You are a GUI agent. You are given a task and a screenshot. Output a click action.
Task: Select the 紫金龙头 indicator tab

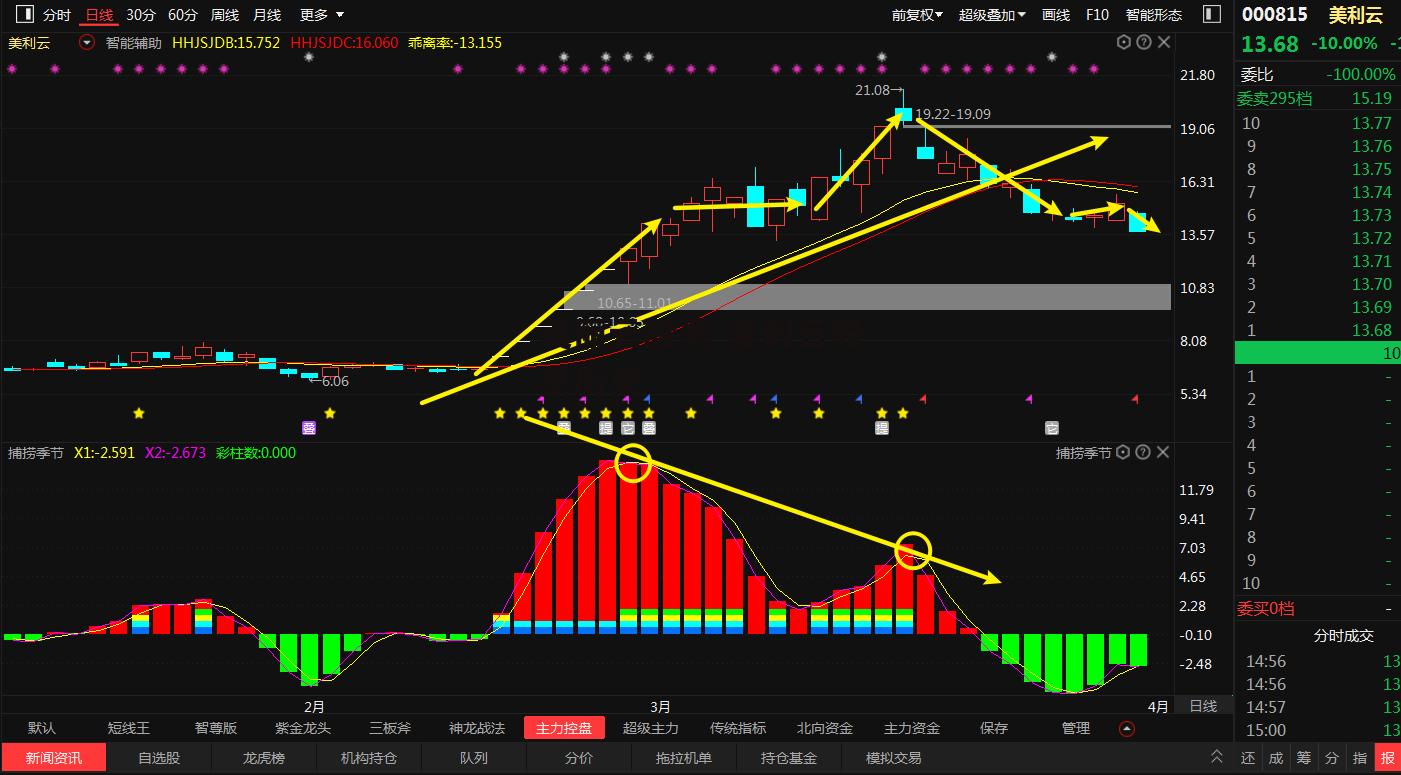pyautogui.click(x=303, y=728)
